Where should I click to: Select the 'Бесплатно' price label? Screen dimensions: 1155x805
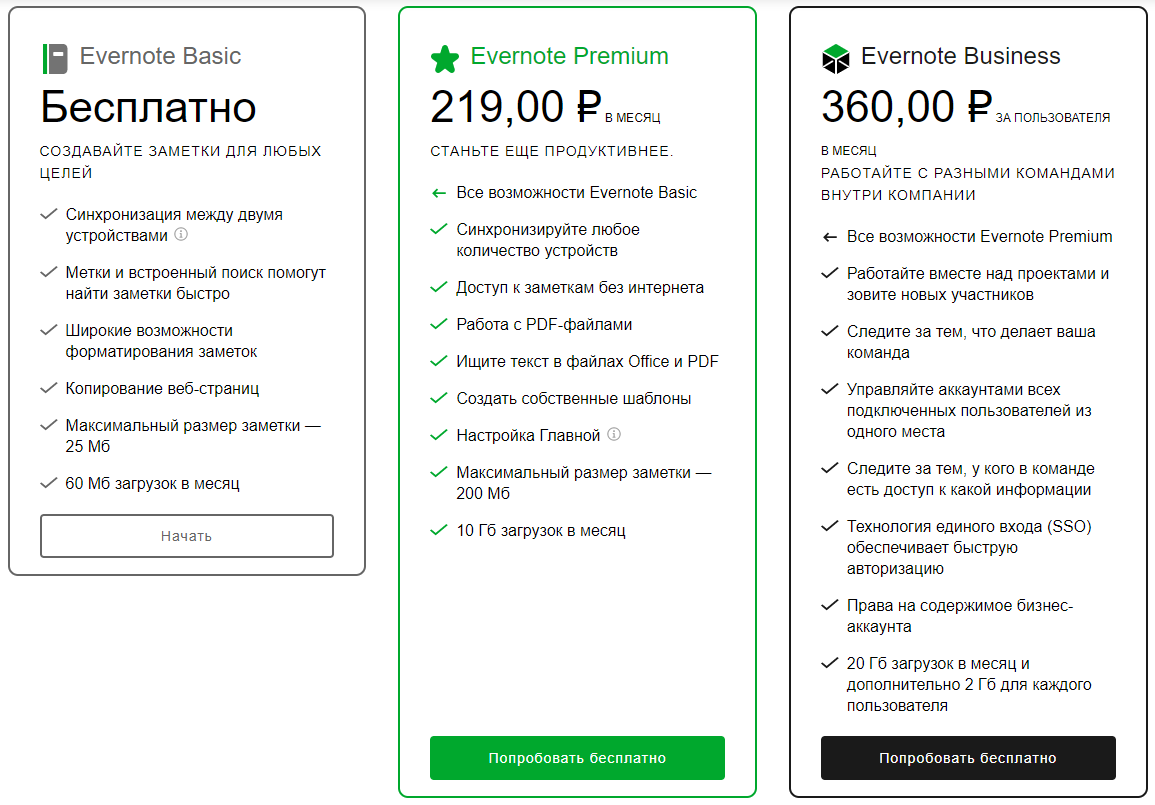(147, 105)
